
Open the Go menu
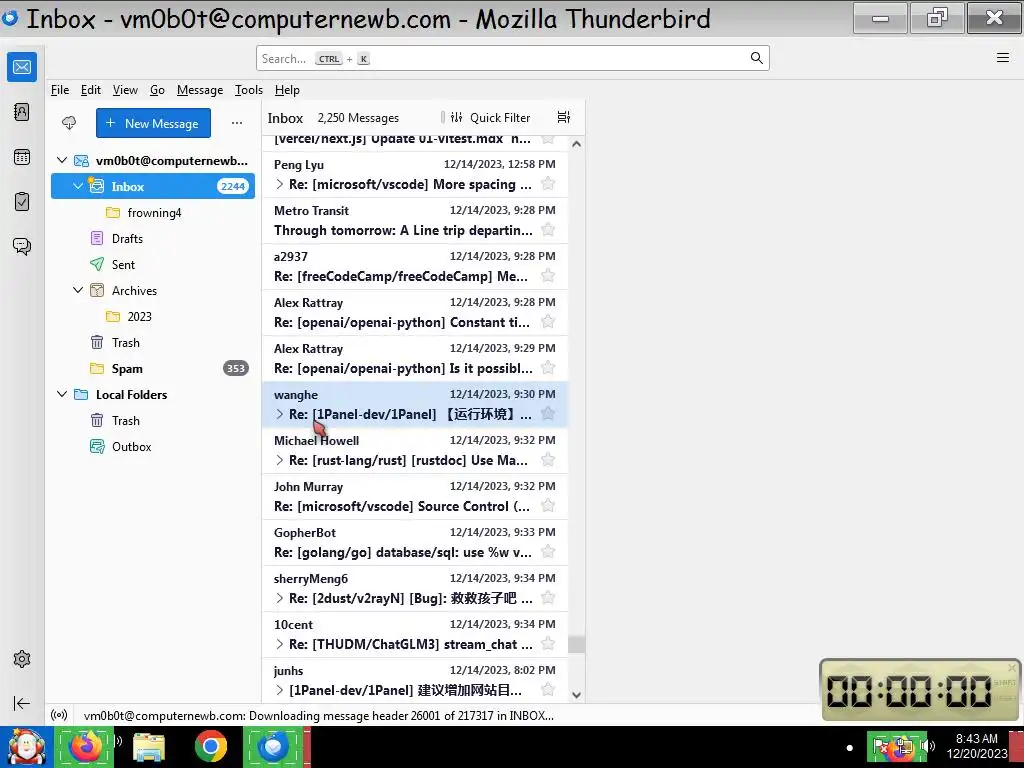click(157, 90)
